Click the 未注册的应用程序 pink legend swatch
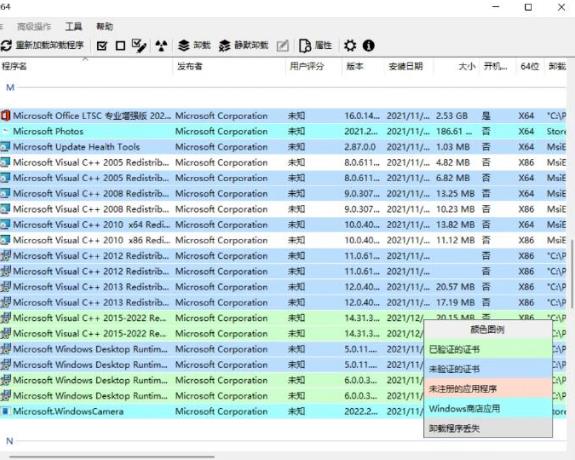Image resolution: width=575 pixels, height=460 pixels. (488, 388)
